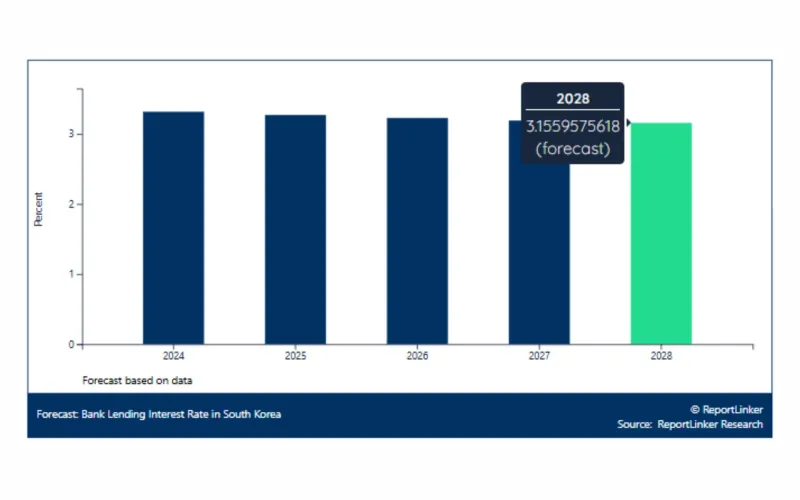Click the 2025 dark blue bar
Image resolution: width=800 pixels, height=500 pixels.
(295, 230)
